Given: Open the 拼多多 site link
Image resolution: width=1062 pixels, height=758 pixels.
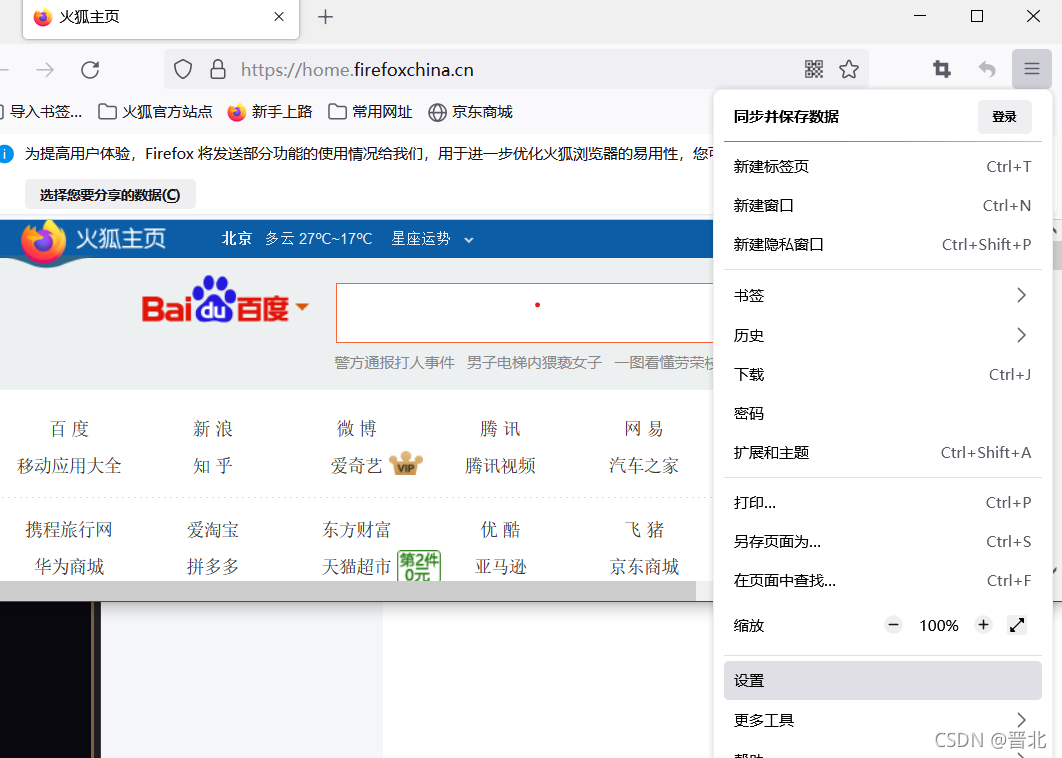Looking at the screenshot, I should point(213,566).
